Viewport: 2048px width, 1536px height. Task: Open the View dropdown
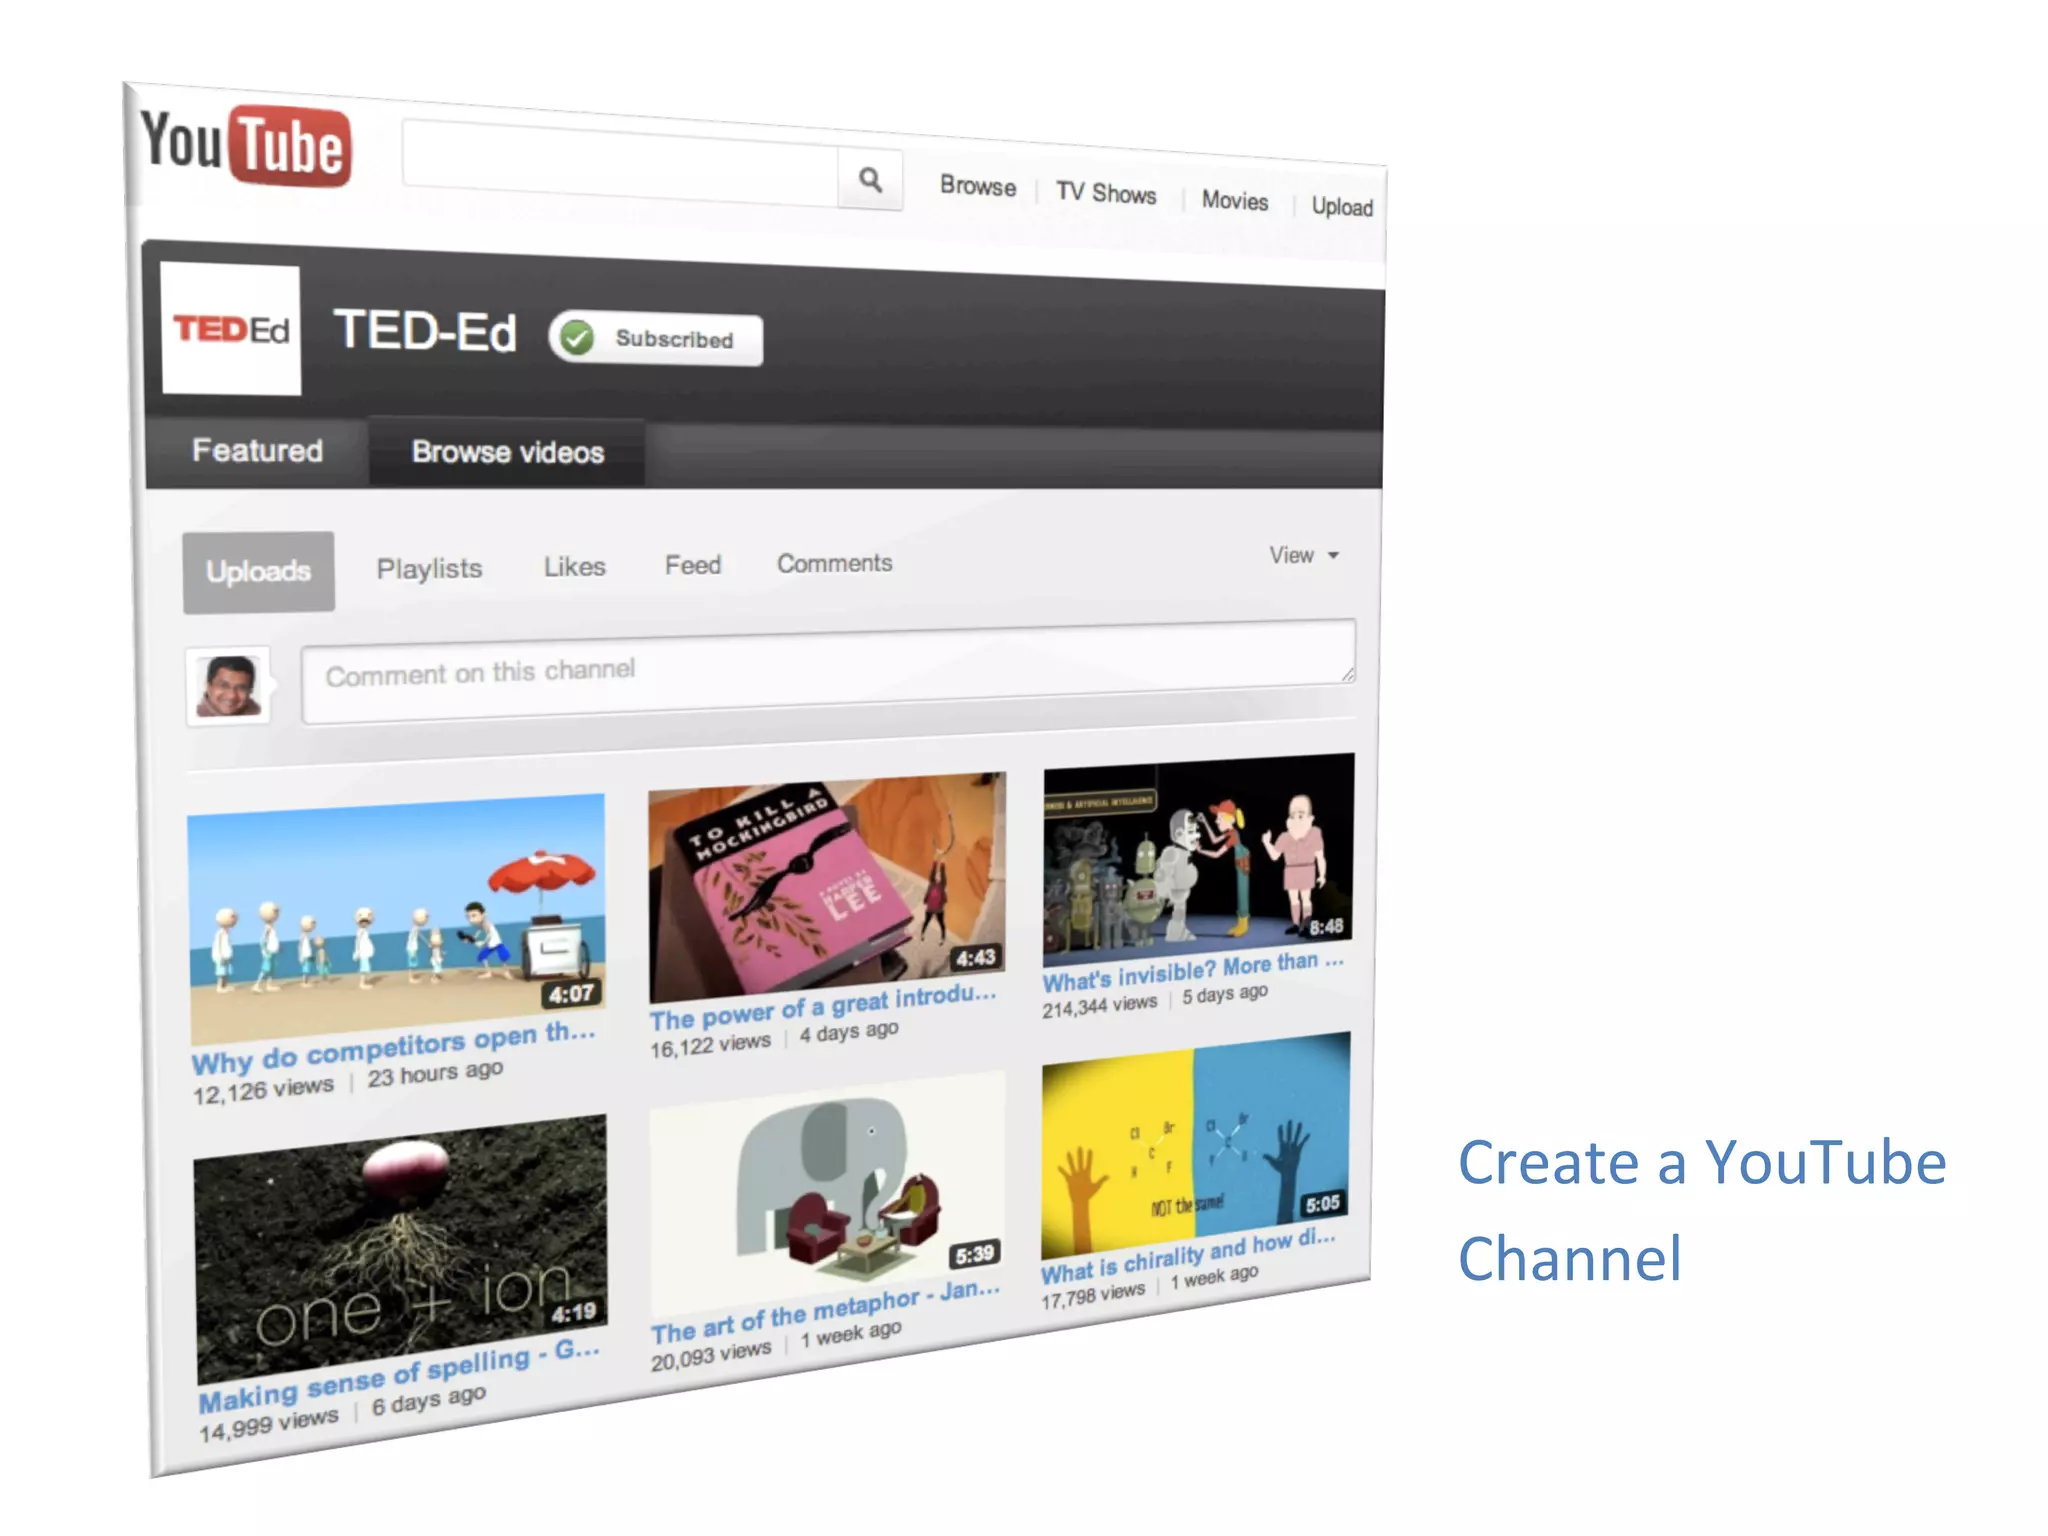click(x=1304, y=555)
